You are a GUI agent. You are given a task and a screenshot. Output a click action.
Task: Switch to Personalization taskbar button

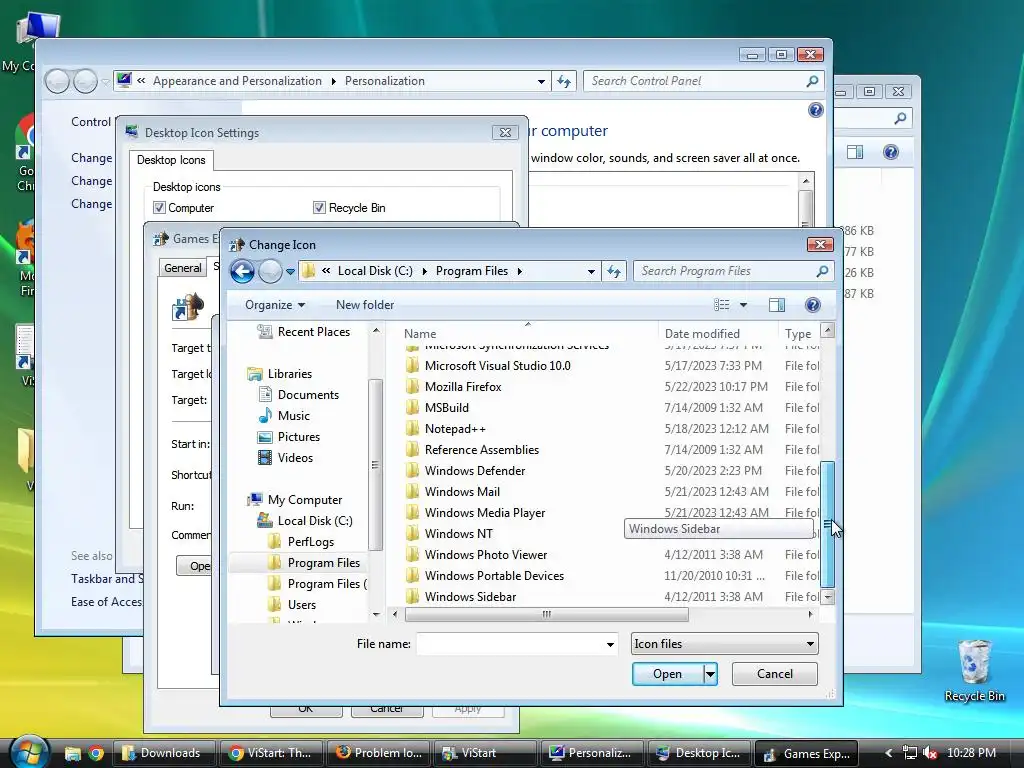coord(590,753)
